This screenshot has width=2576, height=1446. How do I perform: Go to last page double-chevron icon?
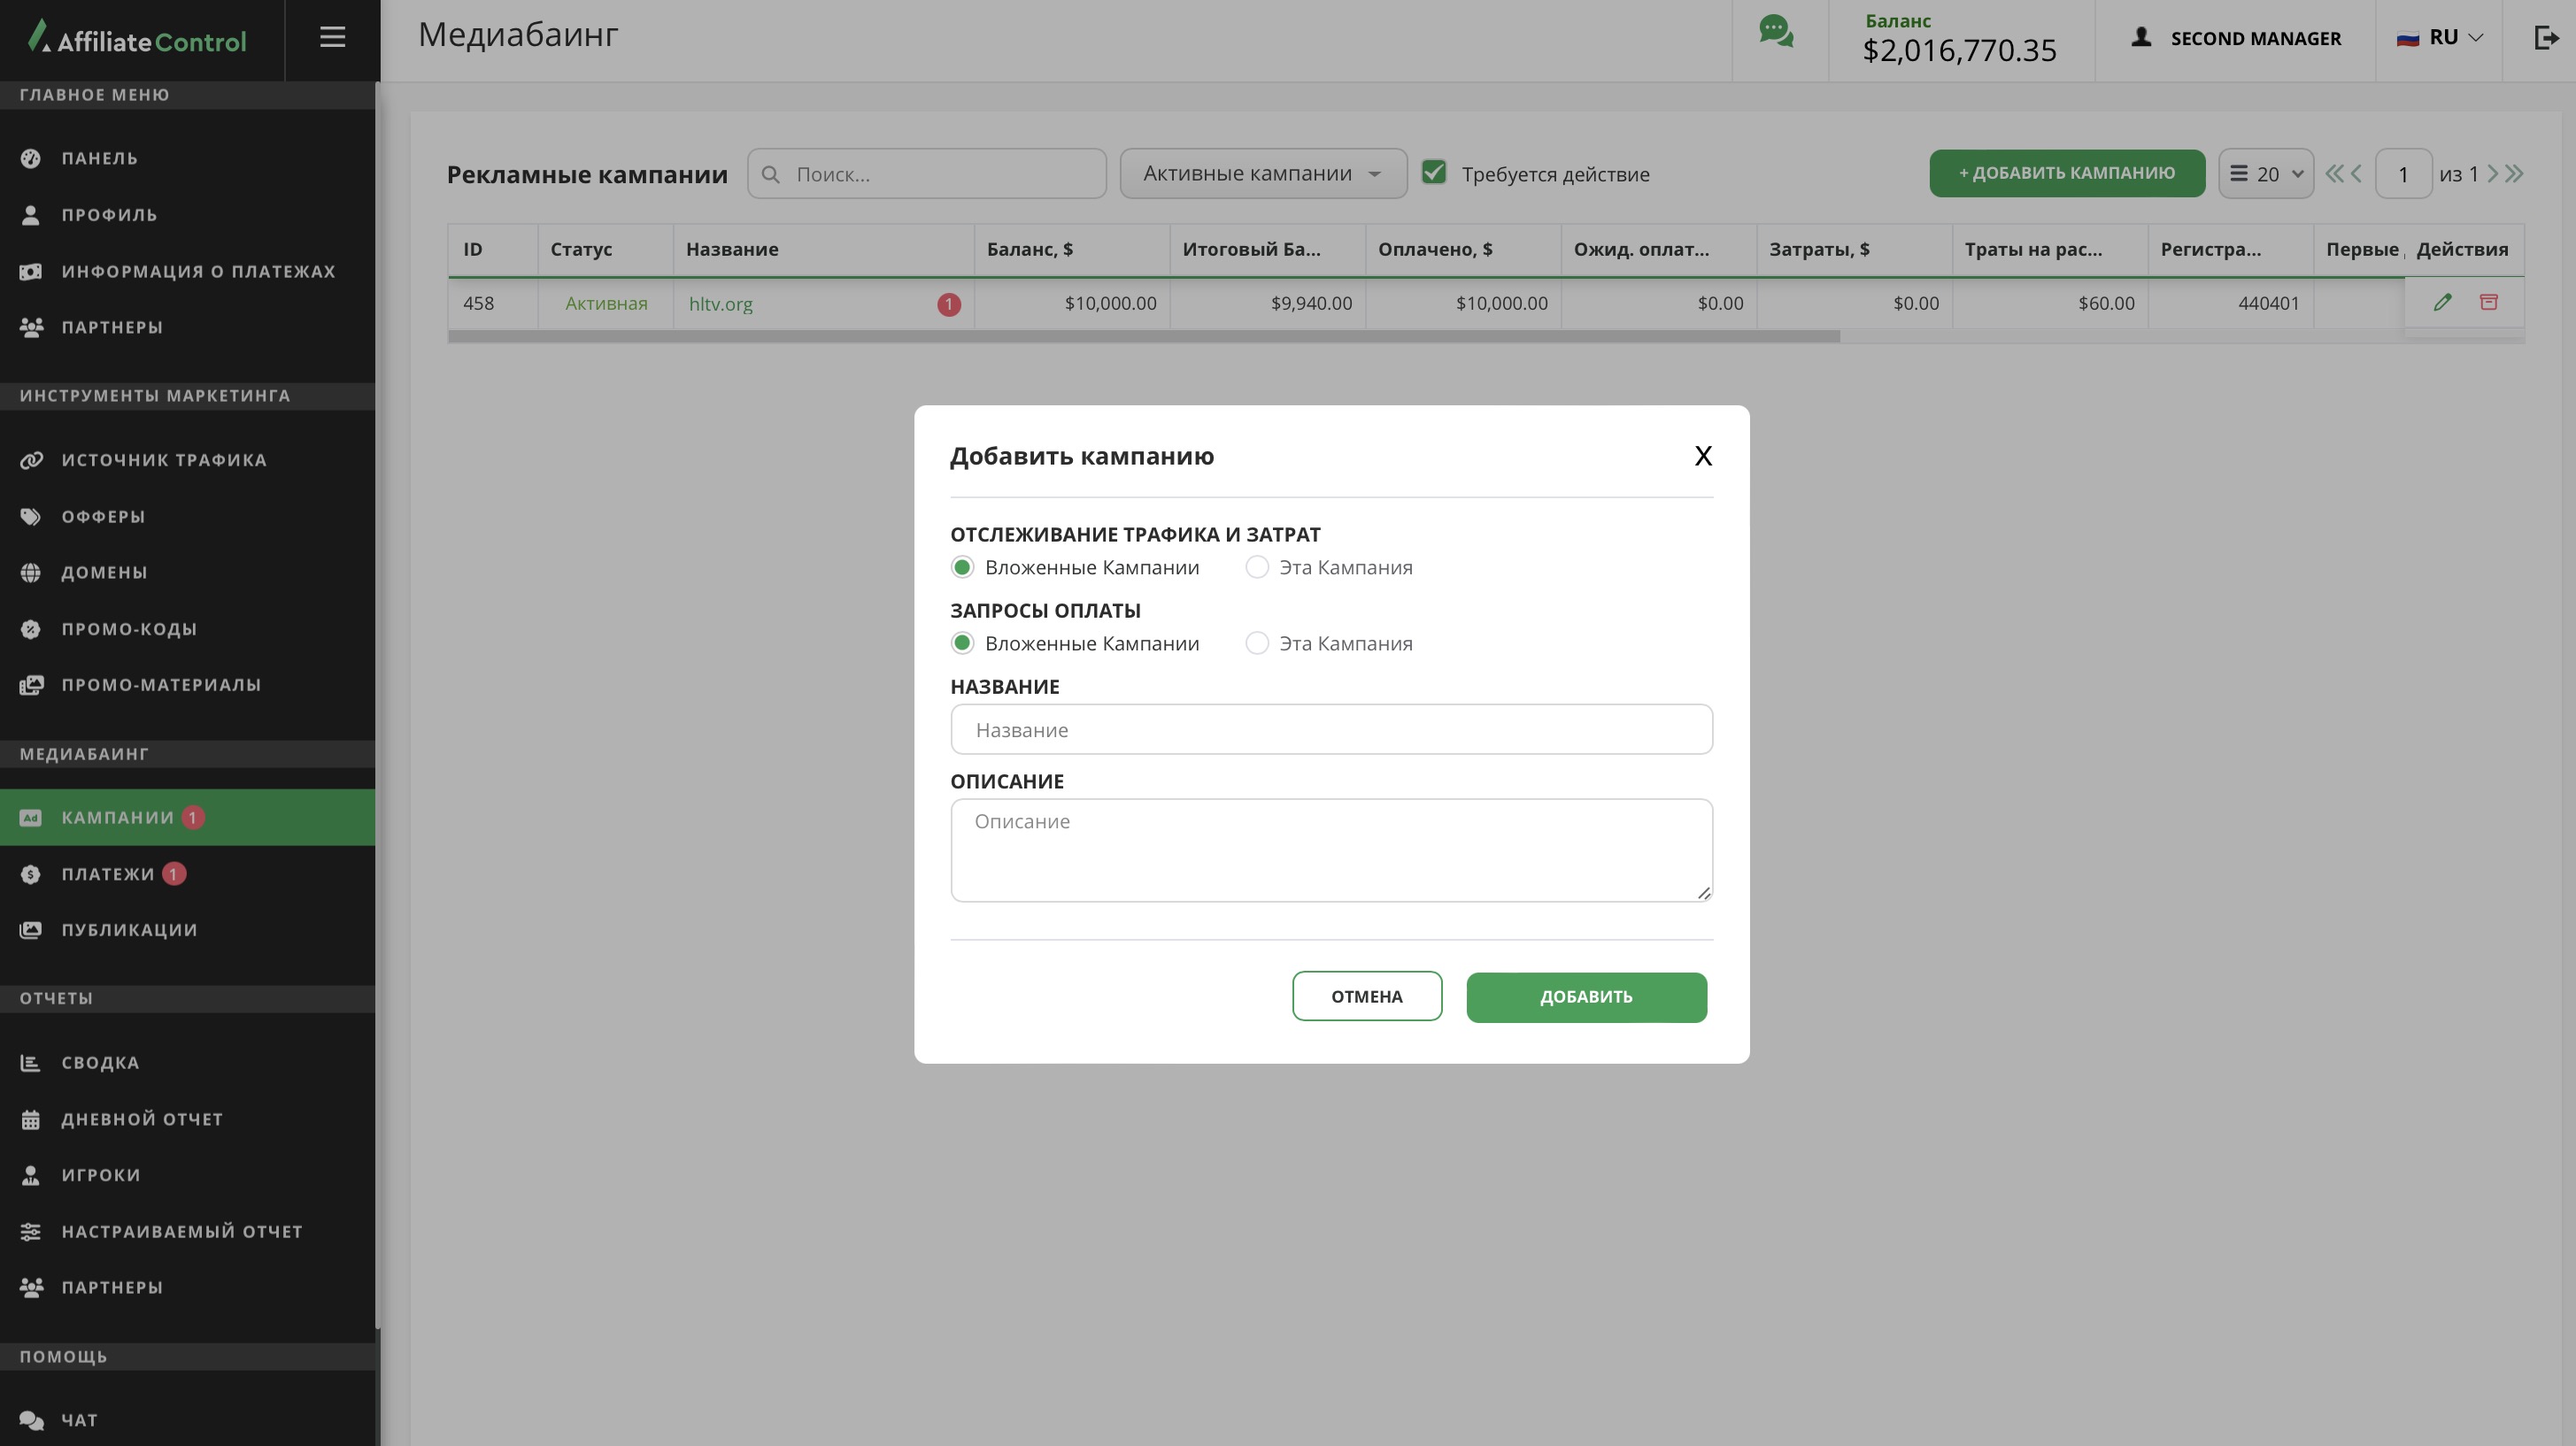point(2514,174)
